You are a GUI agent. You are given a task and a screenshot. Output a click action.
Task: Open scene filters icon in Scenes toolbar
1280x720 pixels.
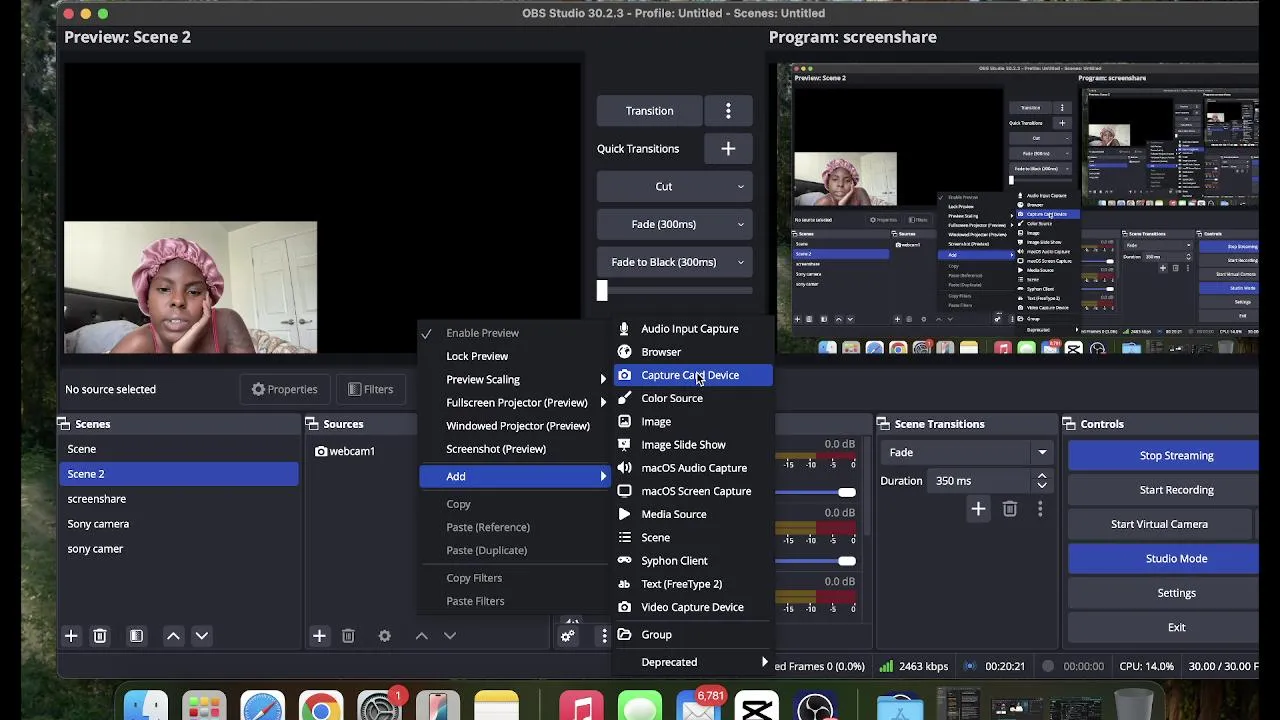click(136, 636)
